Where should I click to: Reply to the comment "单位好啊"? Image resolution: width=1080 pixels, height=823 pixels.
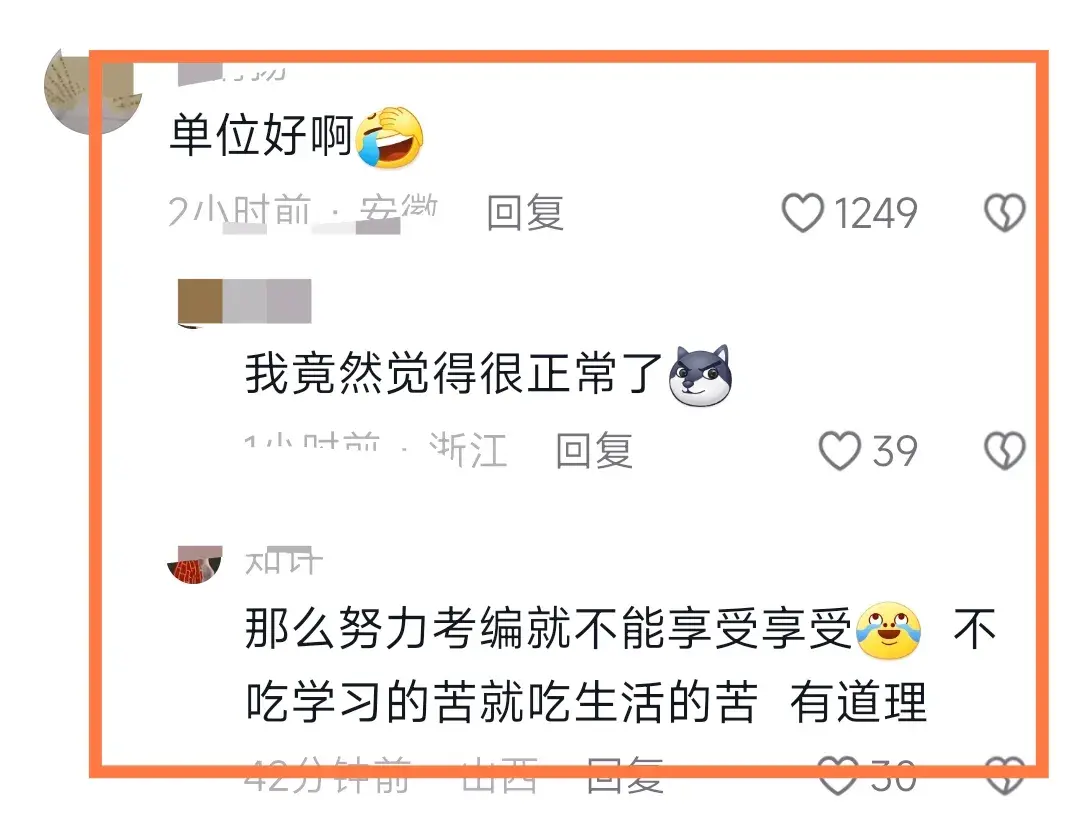[x=526, y=213]
